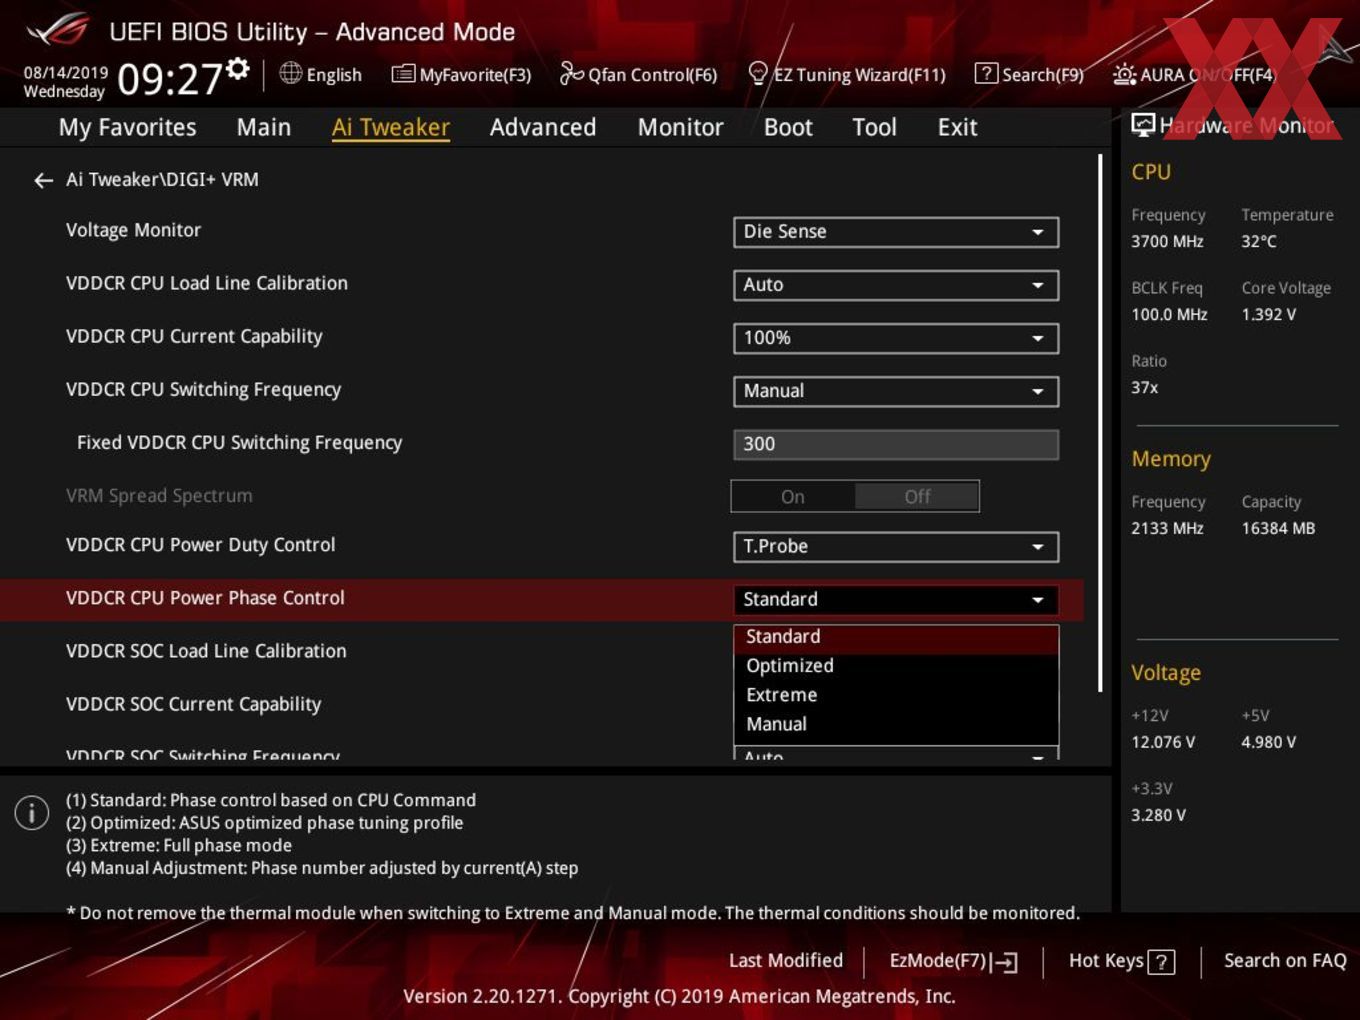Open Tool tab
This screenshot has height=1020, width=1360.
[x=874, y=127]
